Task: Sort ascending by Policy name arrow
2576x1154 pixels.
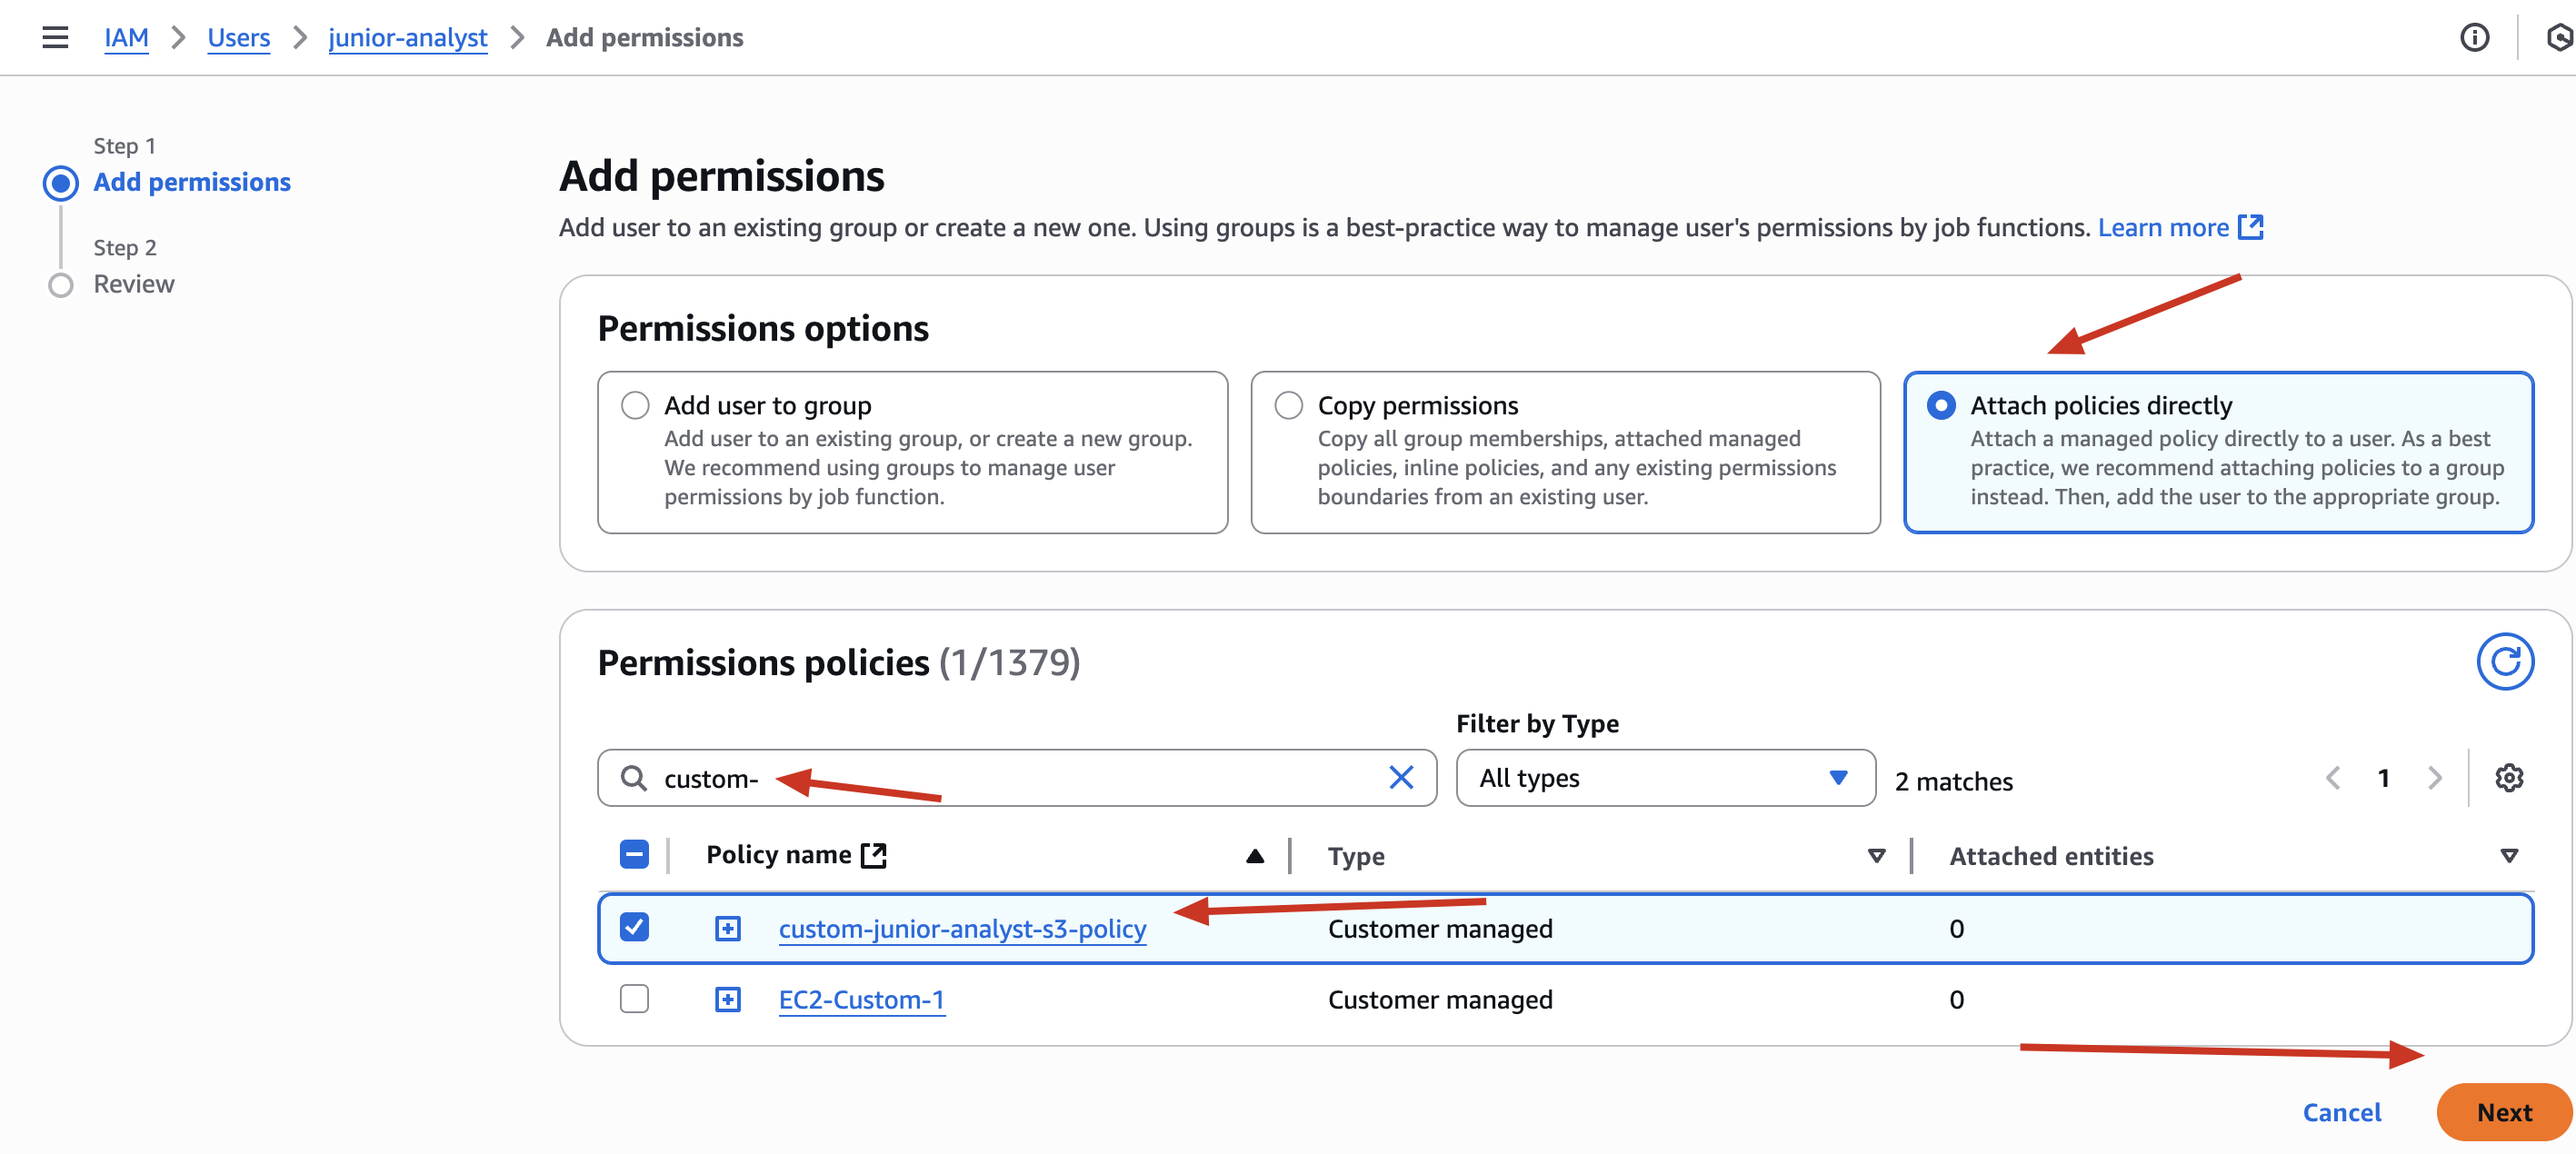Action: pos(1255,855)
